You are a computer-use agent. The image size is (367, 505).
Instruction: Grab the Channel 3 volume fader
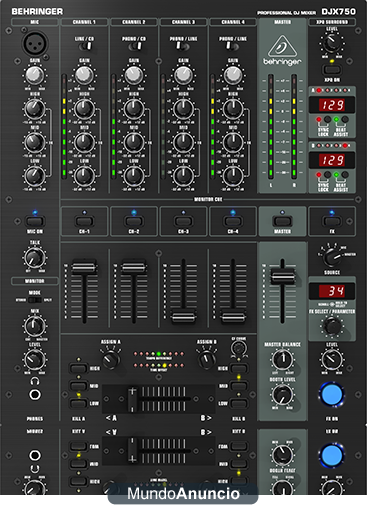pos(183,317)
